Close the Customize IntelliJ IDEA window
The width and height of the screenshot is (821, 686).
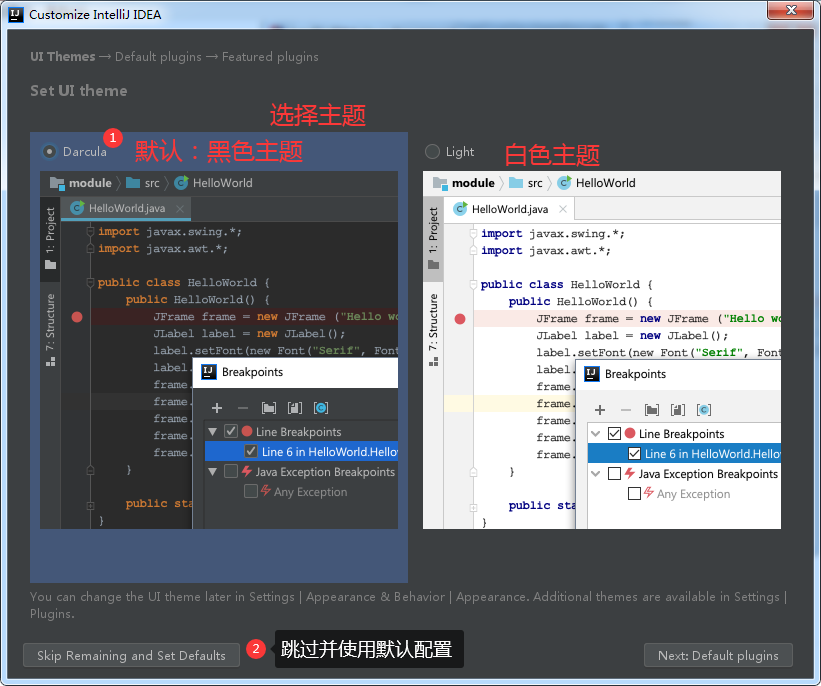[x=791, y=10]
